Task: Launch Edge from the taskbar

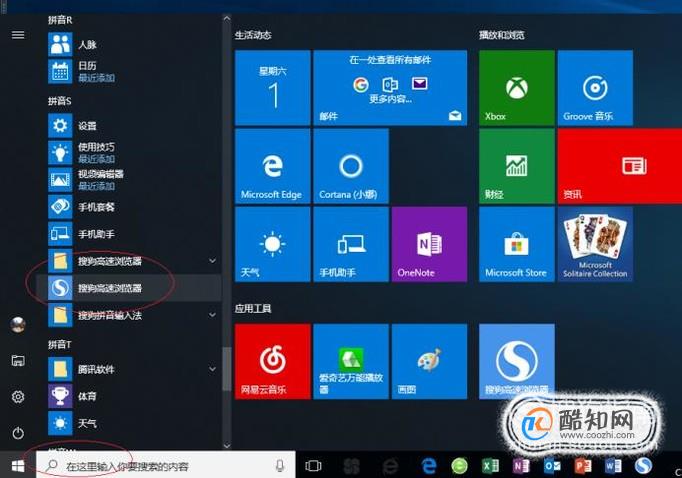Action: point(429,466)
